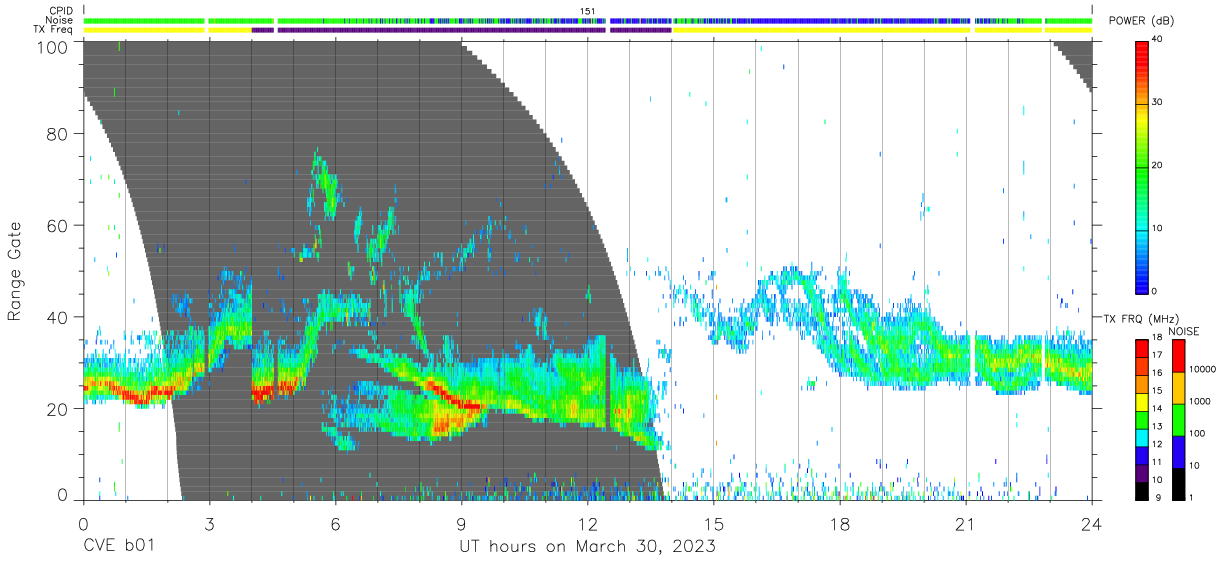The height and width of the screenshot is (567, 1228).
Task: Click the 15 tick on UT hours axis
Action: point(714,523)
